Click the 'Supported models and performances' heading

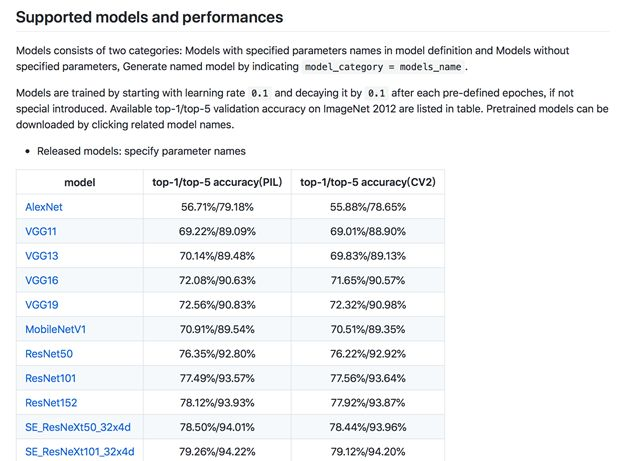pos(150,17)
